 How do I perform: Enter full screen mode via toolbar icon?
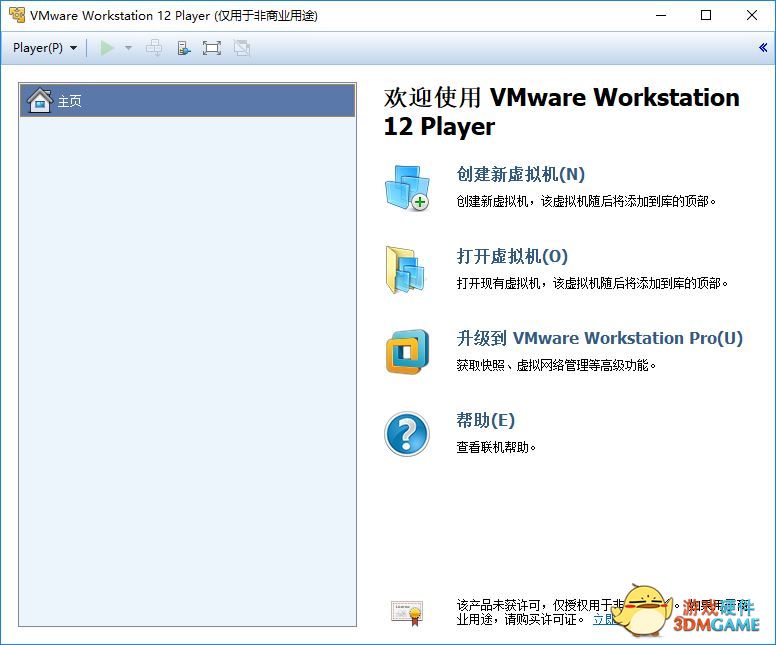coord(212,48)
